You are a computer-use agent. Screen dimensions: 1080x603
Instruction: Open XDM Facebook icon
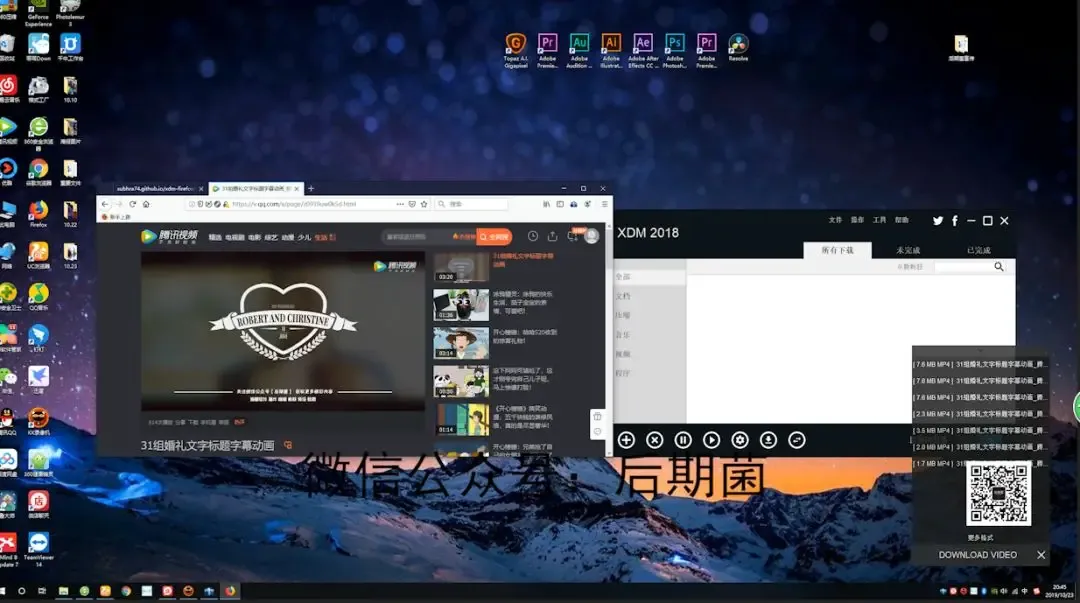tap(955, 221)
